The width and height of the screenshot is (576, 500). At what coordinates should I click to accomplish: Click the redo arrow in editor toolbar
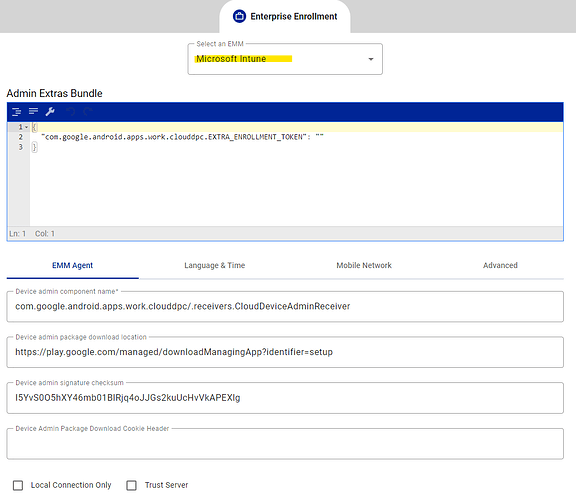tap(88, 111)
